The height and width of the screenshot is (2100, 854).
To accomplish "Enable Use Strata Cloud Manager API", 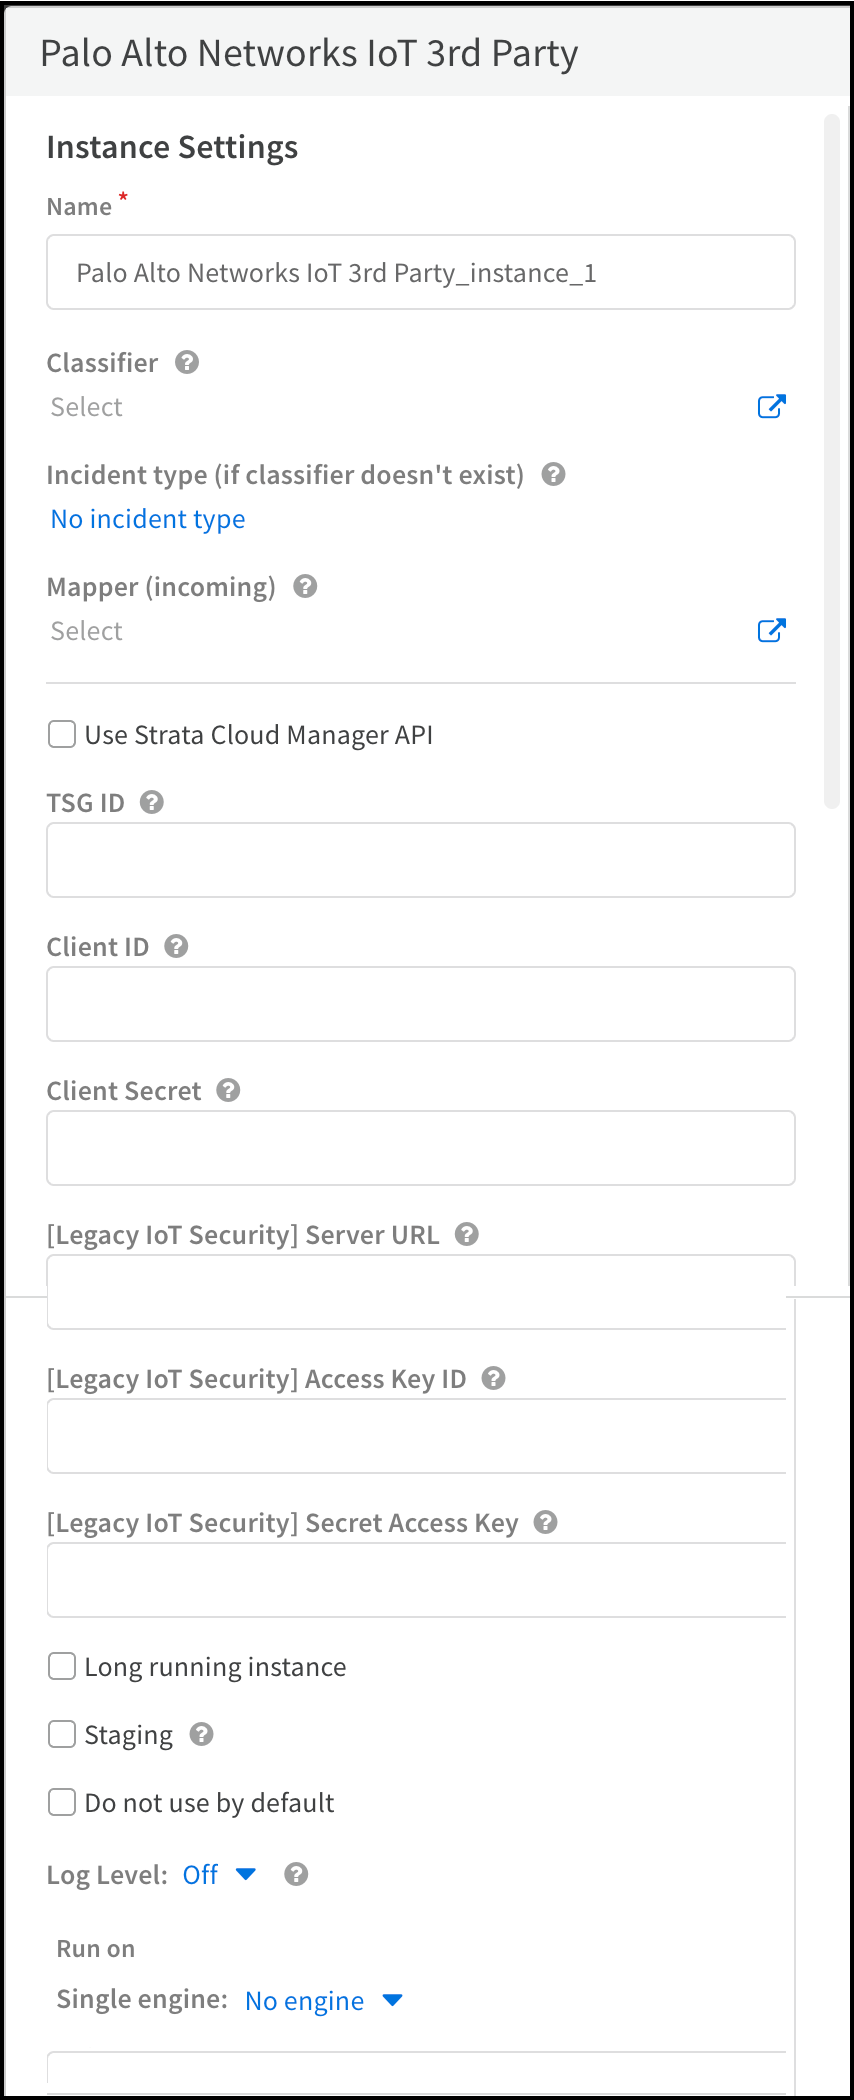I will click(x=62, y=735).
